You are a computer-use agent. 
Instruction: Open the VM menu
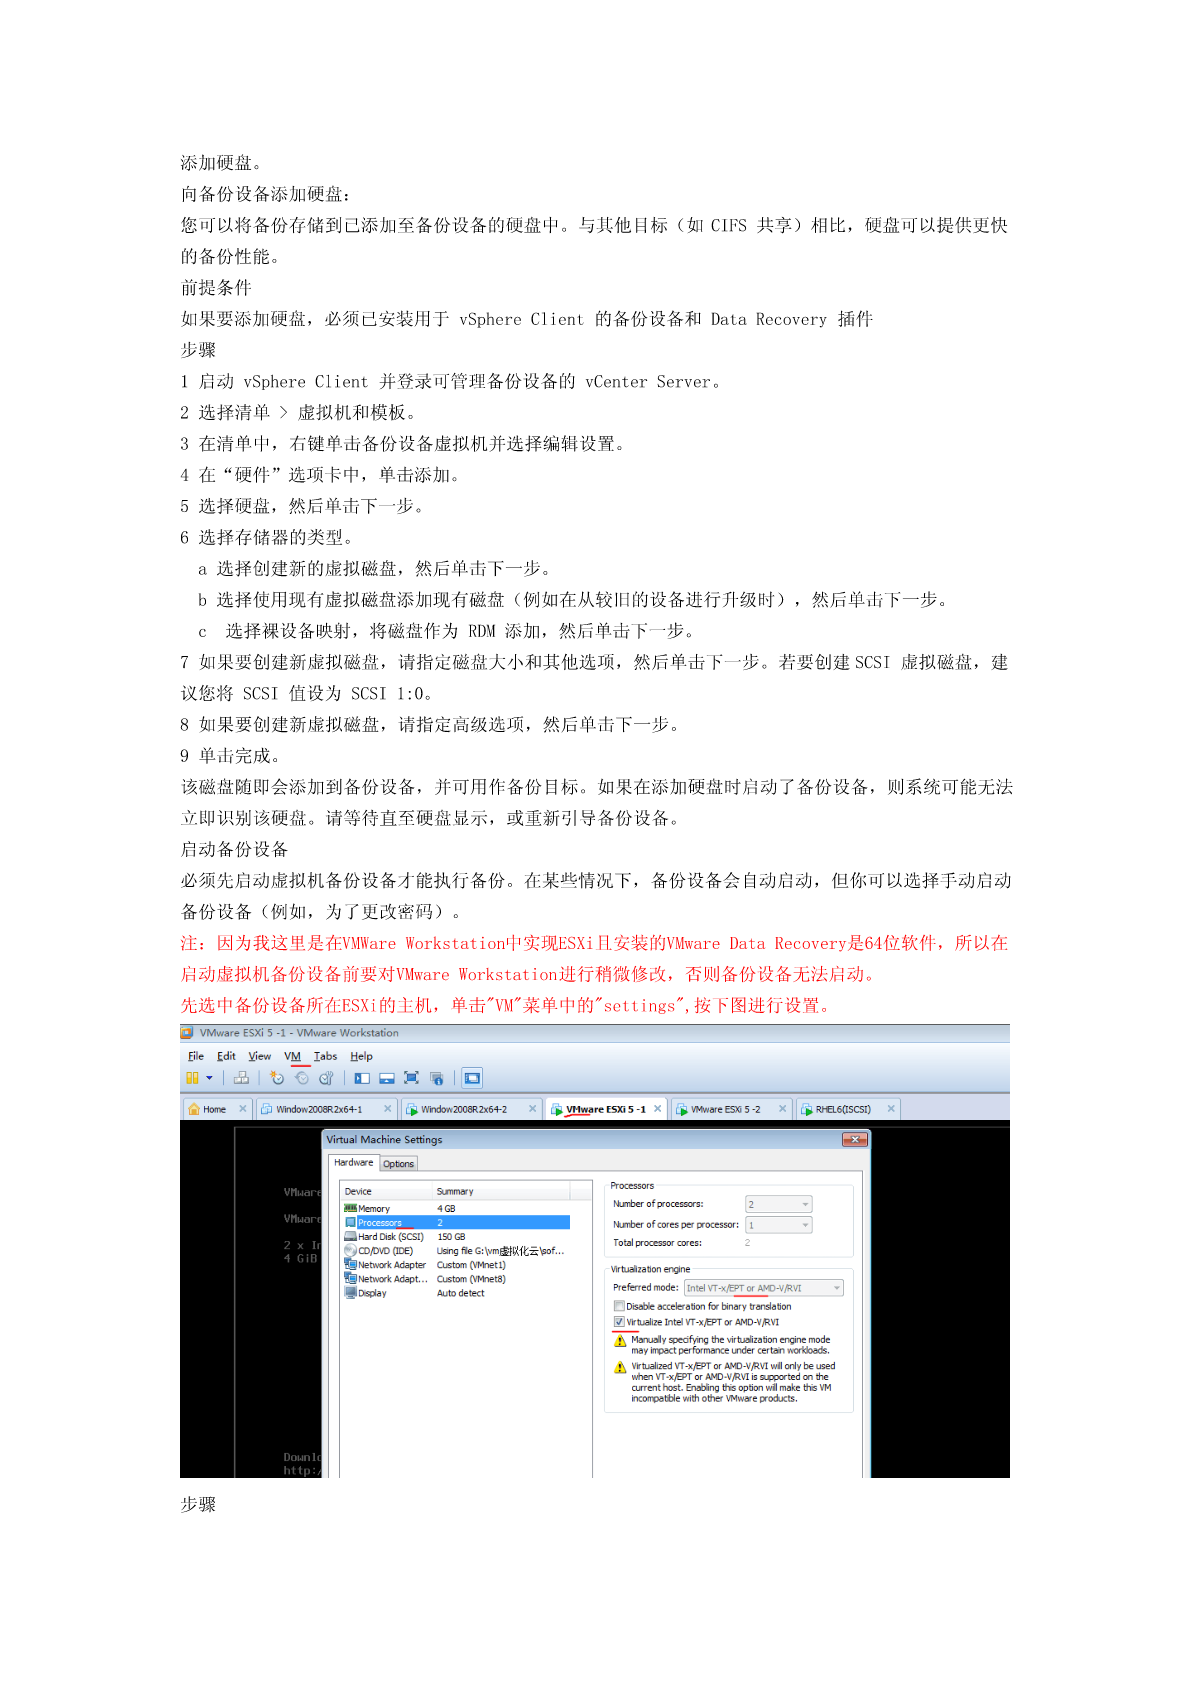tap(292, 1056)
